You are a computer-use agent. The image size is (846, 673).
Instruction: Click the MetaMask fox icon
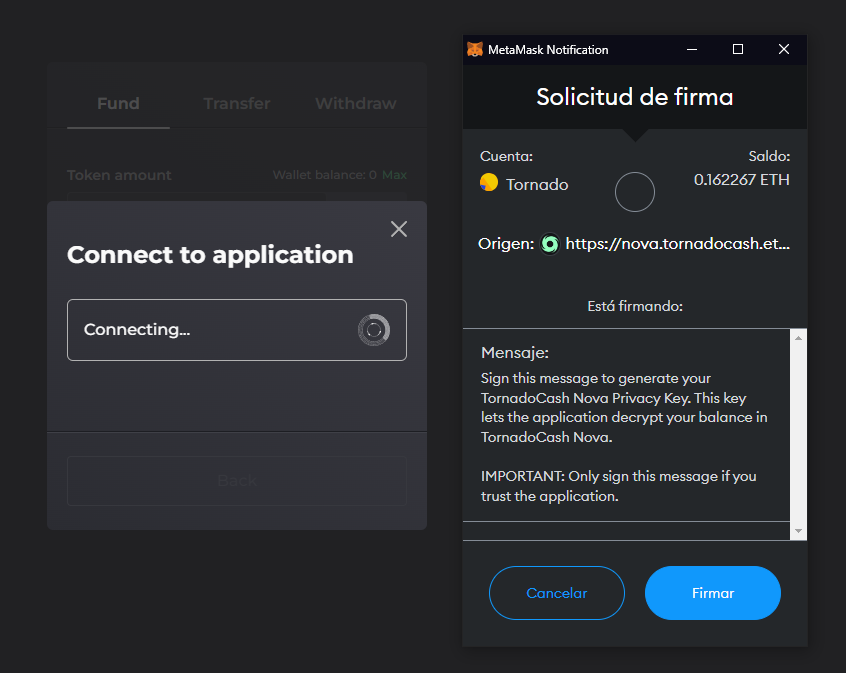[474, 49]
